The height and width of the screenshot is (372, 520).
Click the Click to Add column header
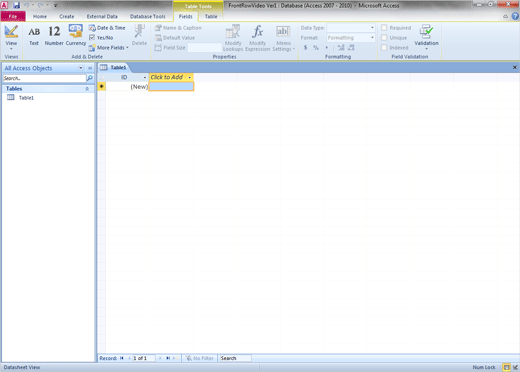(x=171, y=77)
